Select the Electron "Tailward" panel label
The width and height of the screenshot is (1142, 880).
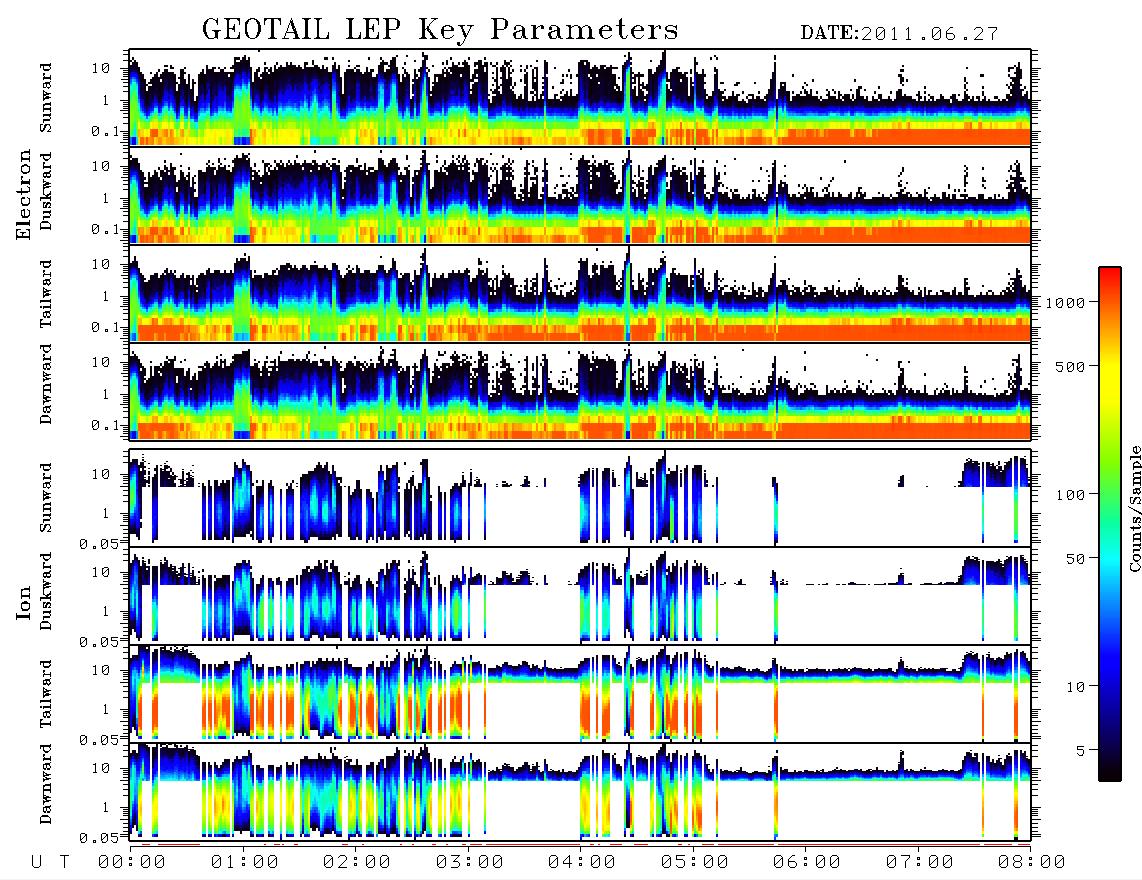click(x=46, y=294)
